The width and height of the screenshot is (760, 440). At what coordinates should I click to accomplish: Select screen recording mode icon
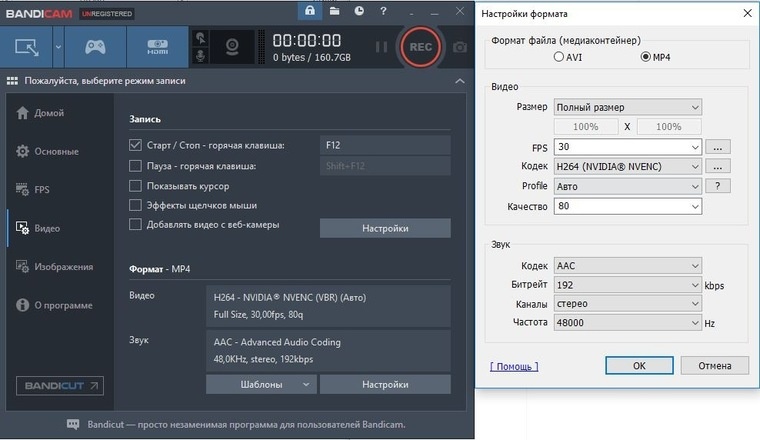[27, 47]
